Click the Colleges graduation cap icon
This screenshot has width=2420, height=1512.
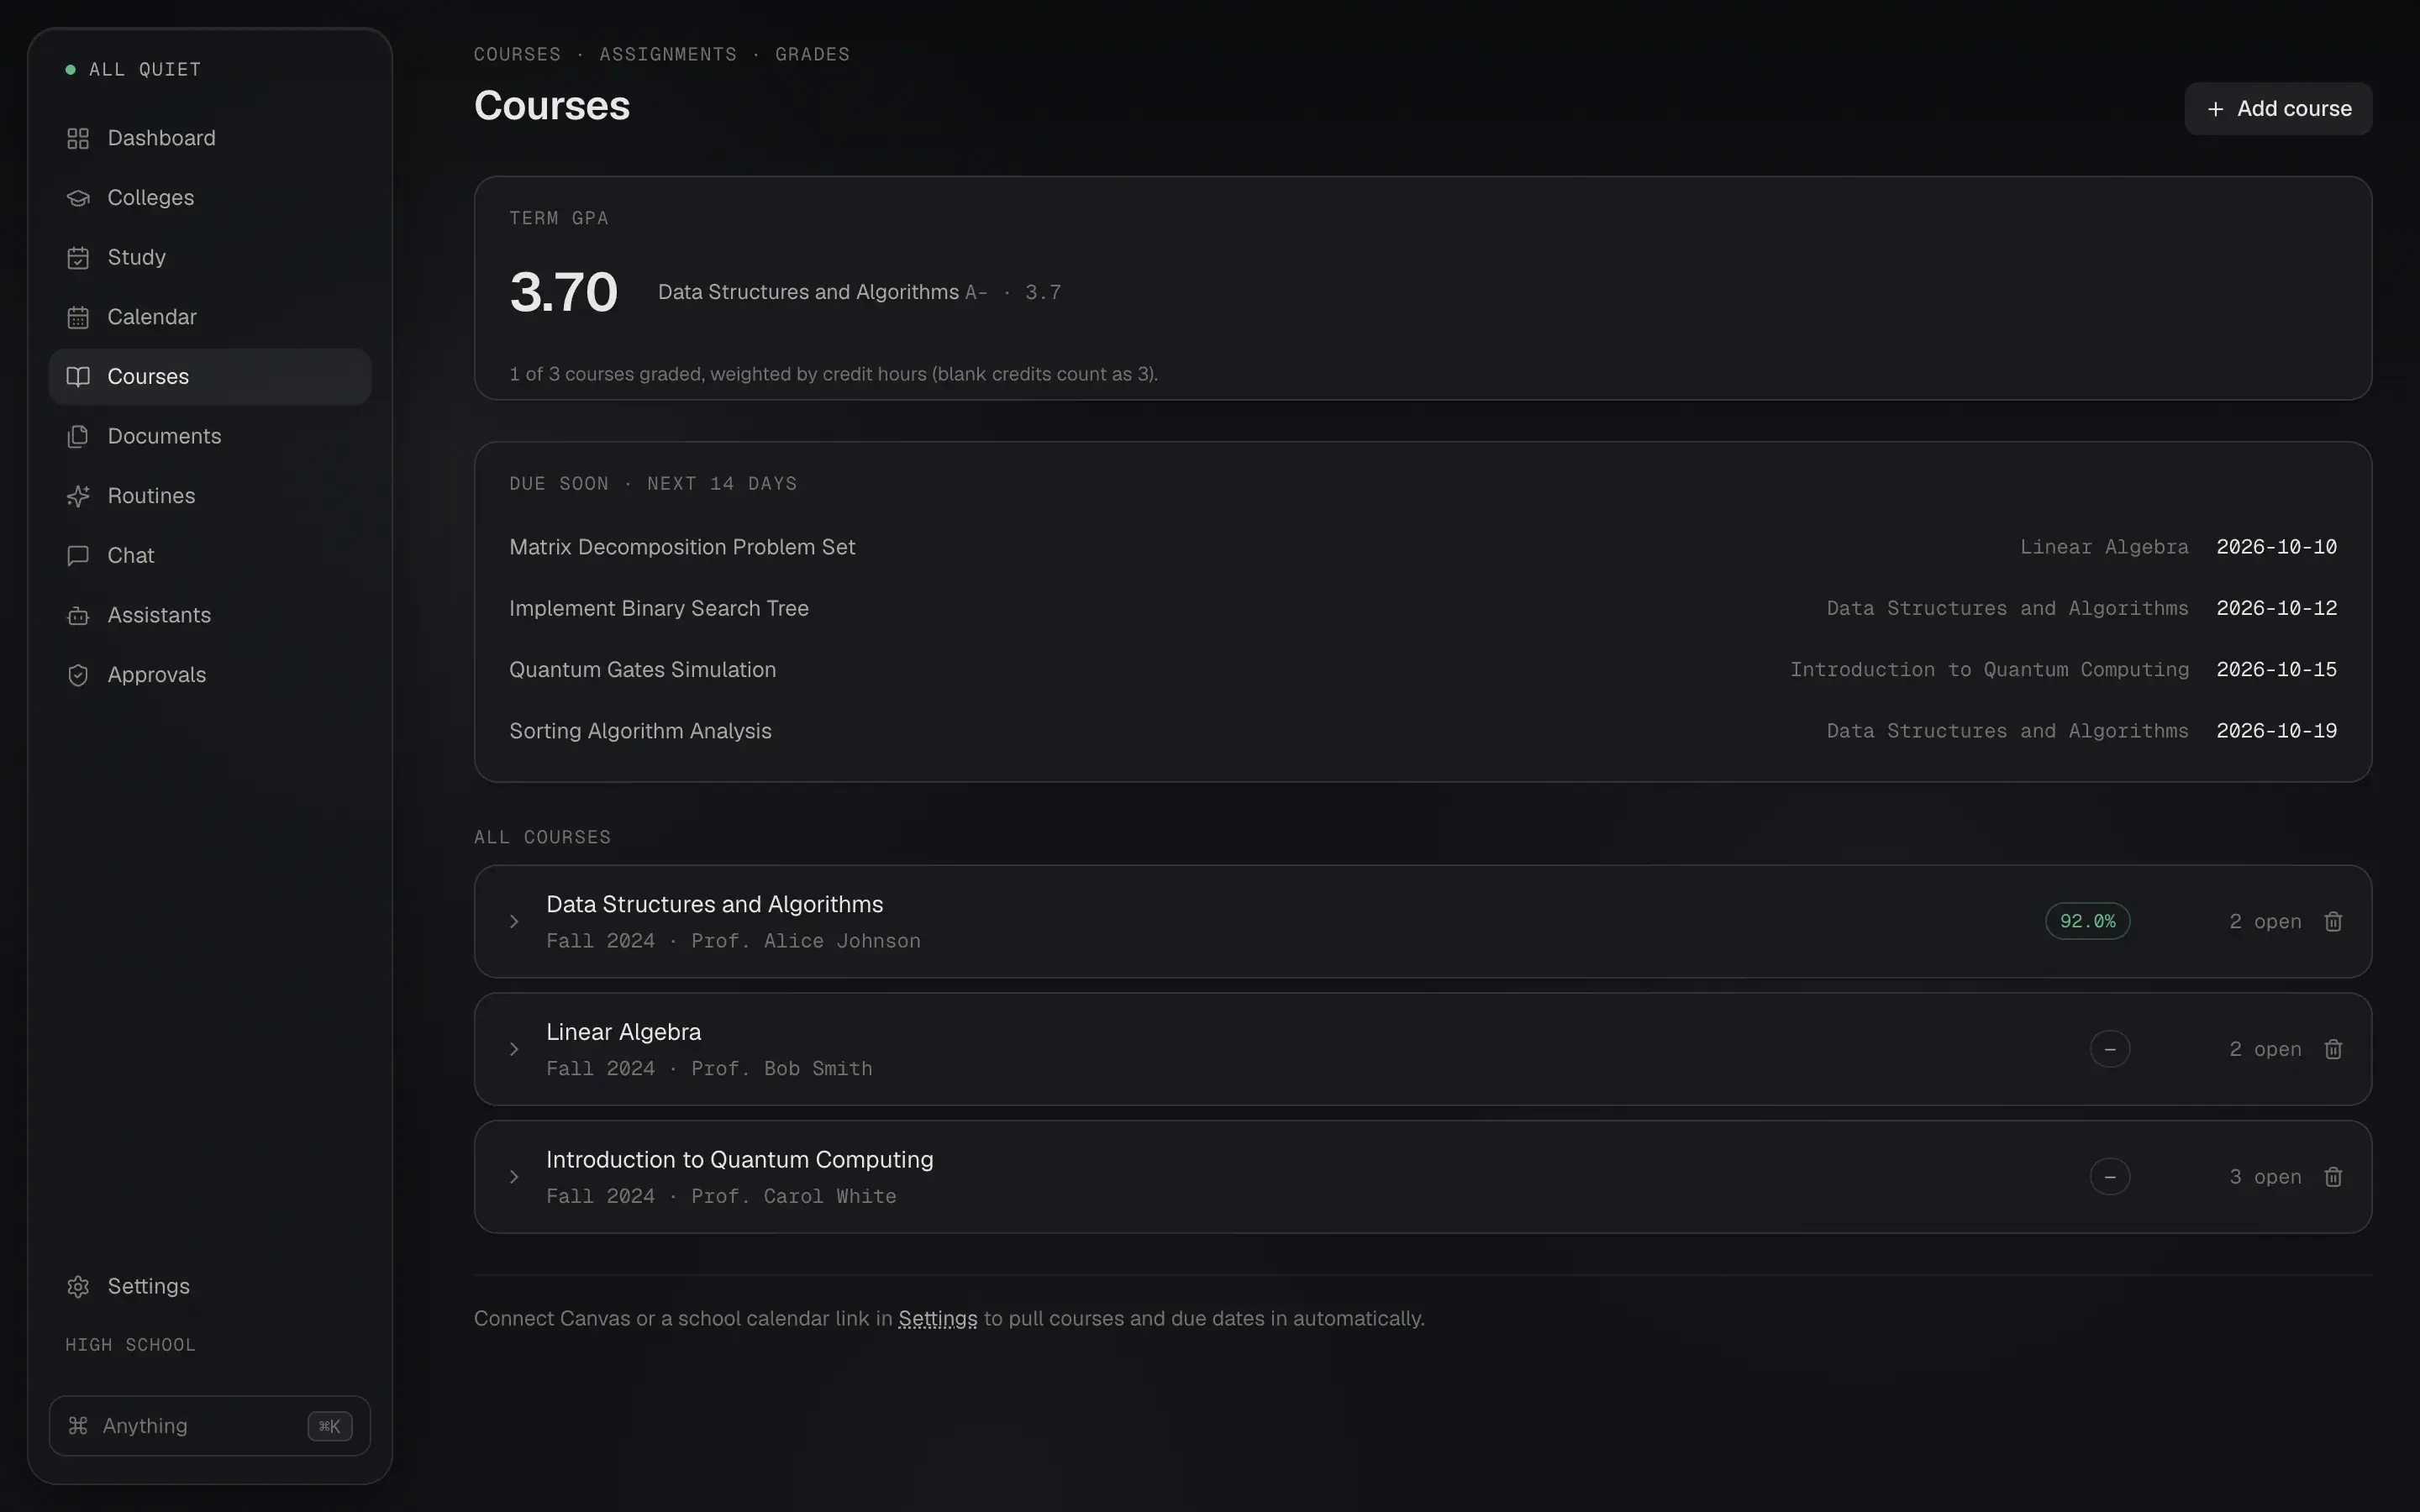[78, 198]
